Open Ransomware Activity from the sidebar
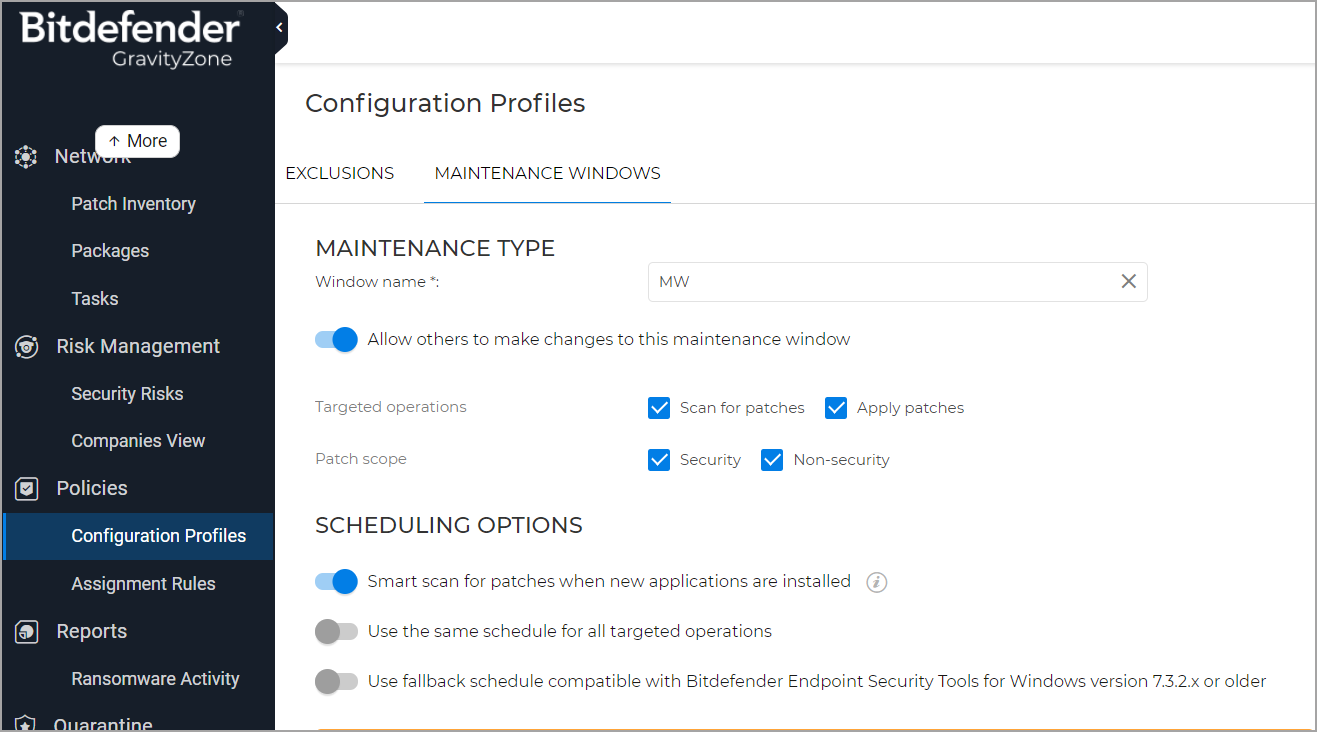 (155, 678)
